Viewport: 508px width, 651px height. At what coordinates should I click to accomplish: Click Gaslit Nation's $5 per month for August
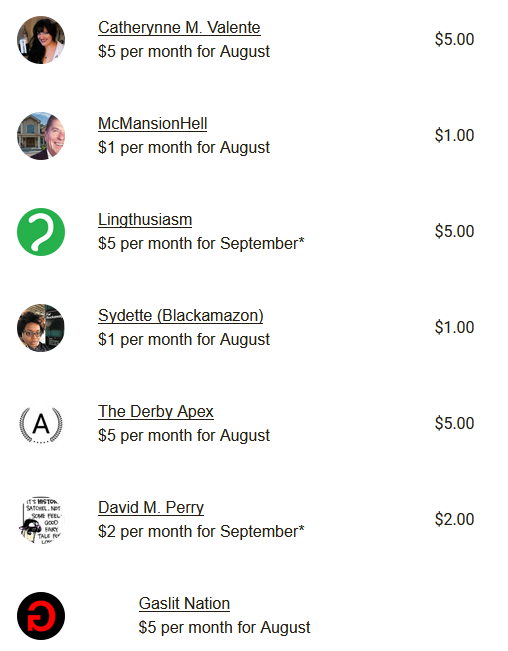[x=225, y=627]
